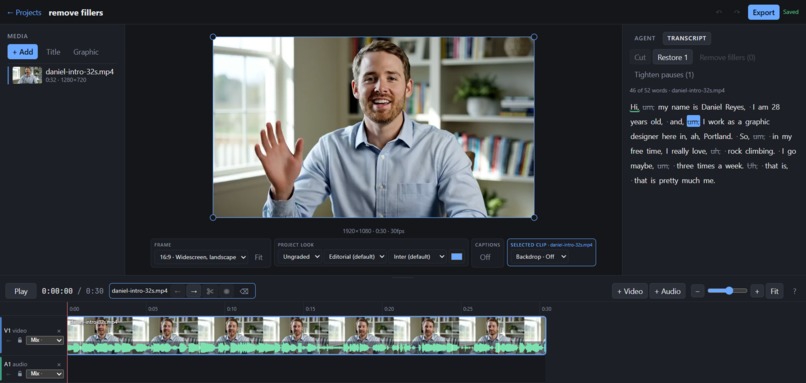Viewport: 806px width, 383px height.
Task: Open the Title media tab
Action: tap(53, 52)
